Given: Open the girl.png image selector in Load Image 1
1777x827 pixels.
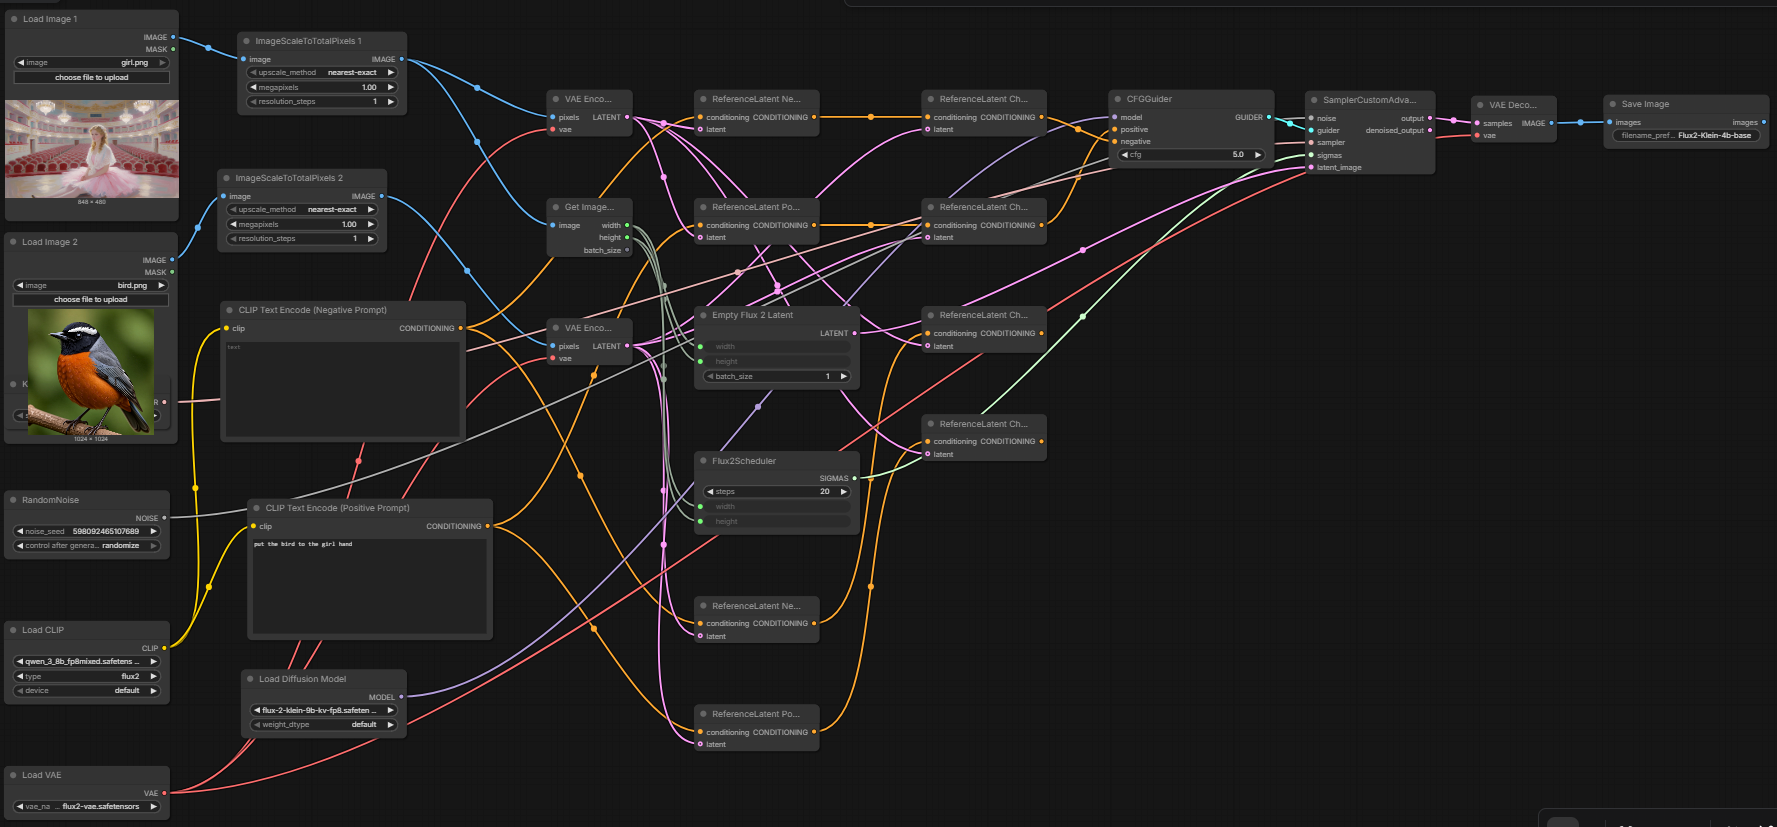Looking at the screenshot, I should [91, 63].
